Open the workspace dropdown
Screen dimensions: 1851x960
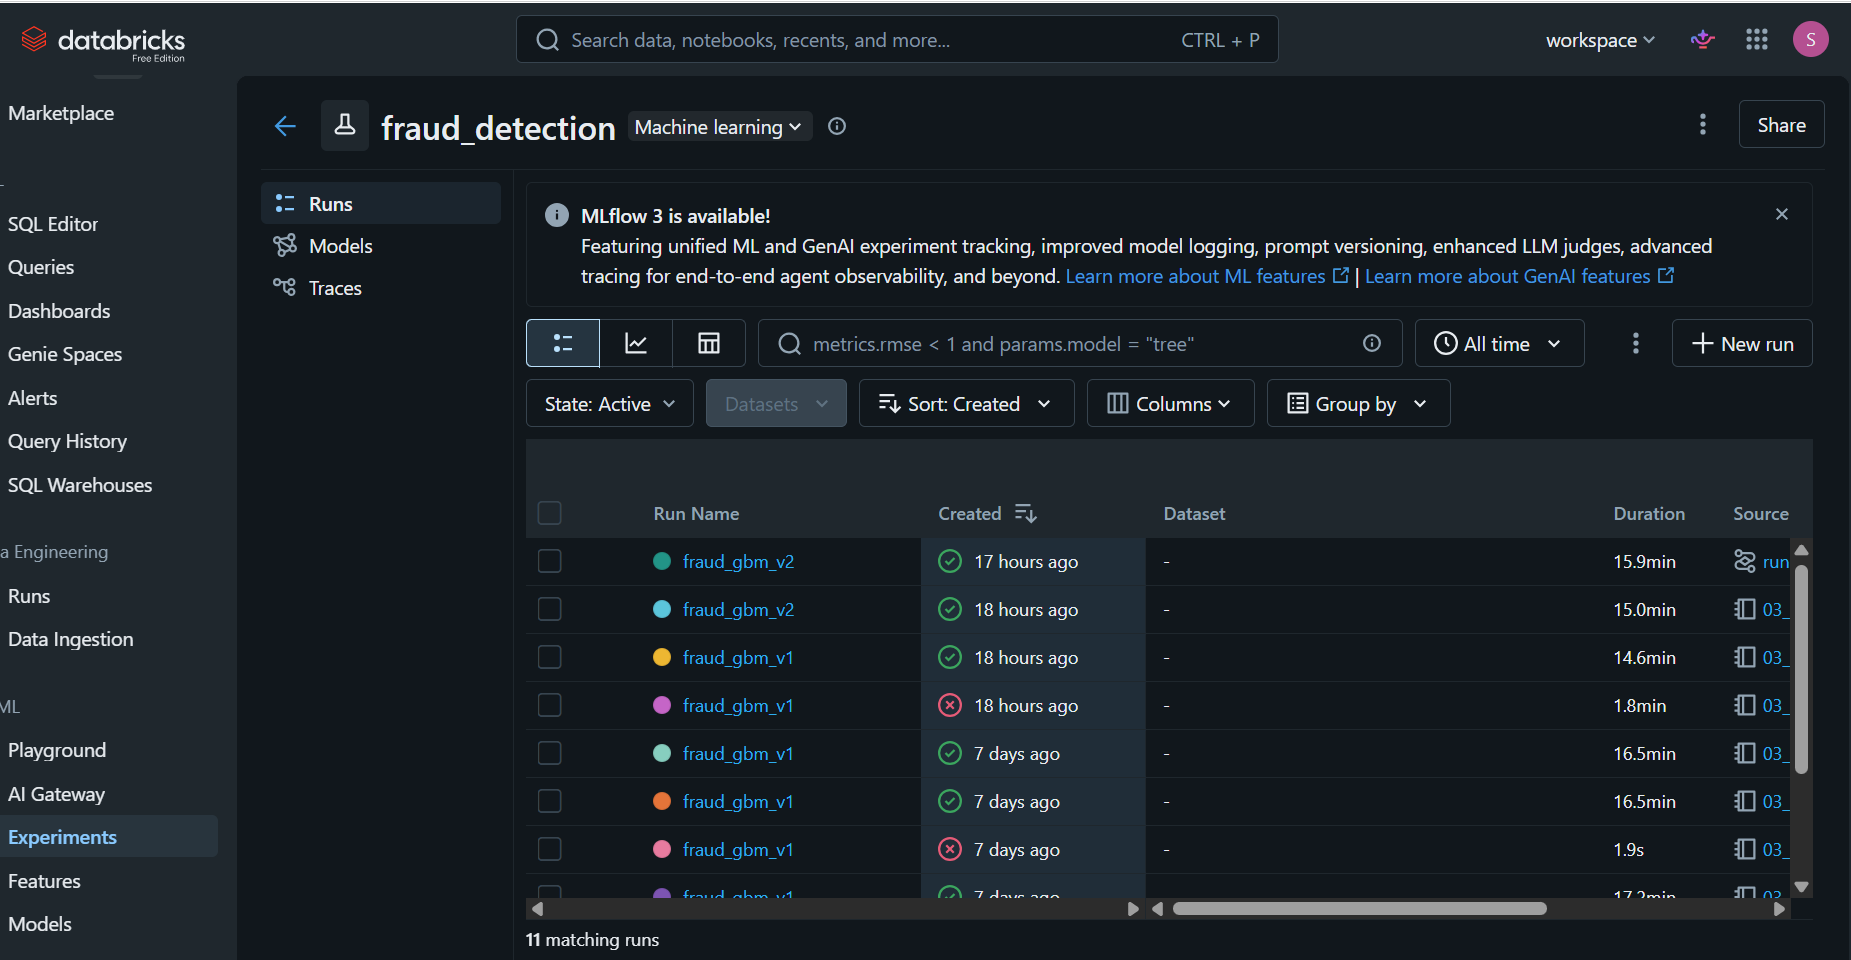[1600, 40]
